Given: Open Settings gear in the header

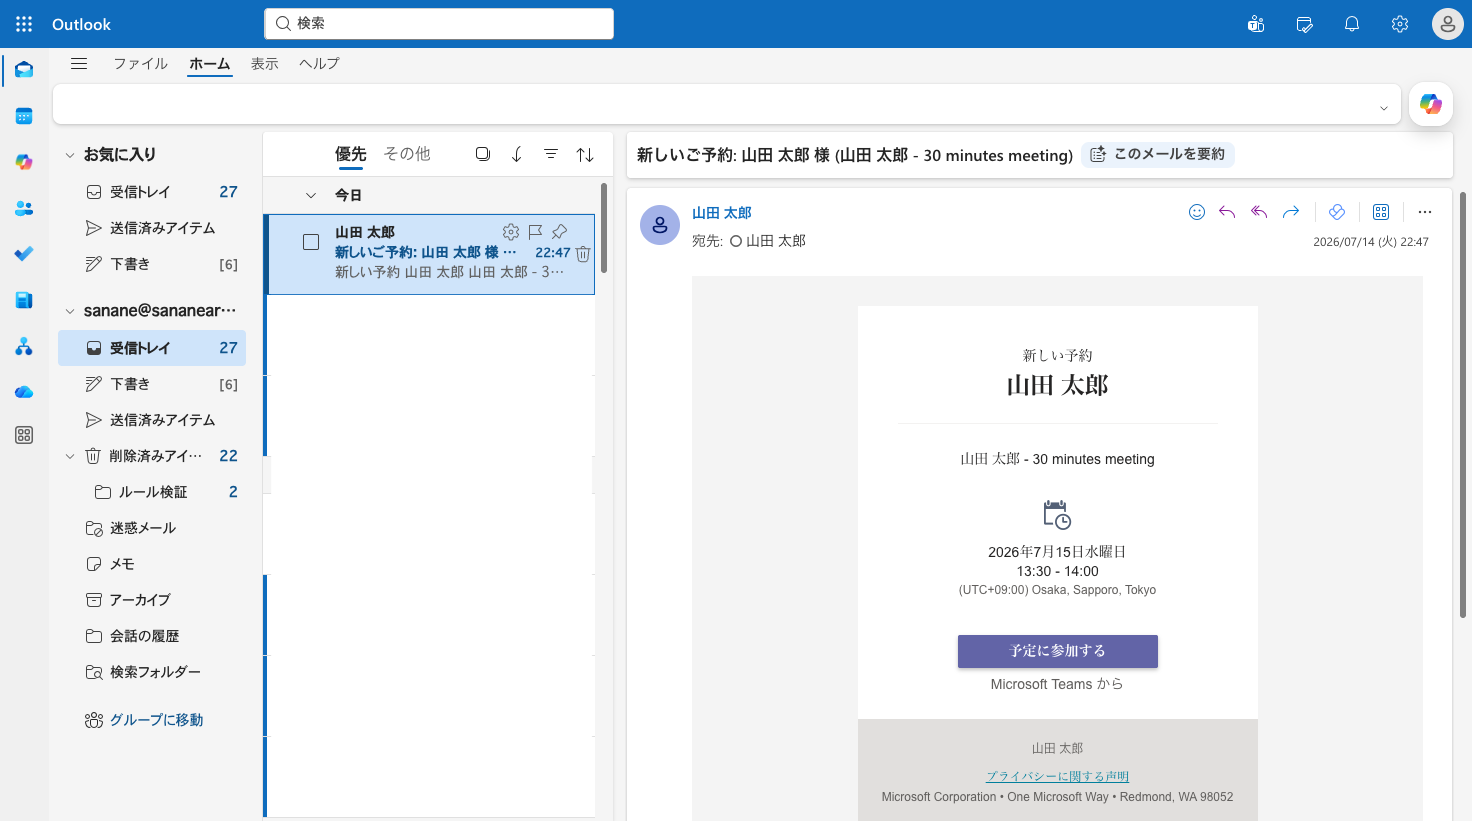Looking at the screenshot, I should 1400,24.
